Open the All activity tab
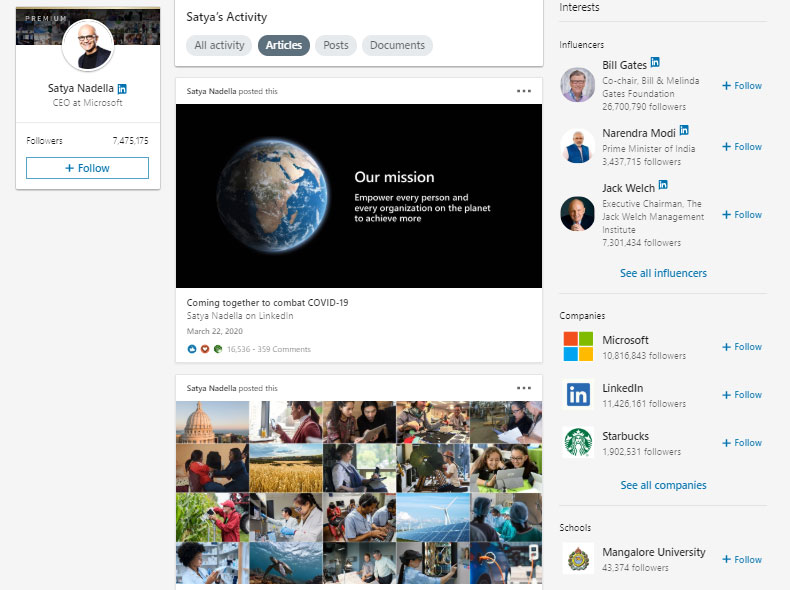790x590 pixels. pyautogui.click(x=219, y=45)
